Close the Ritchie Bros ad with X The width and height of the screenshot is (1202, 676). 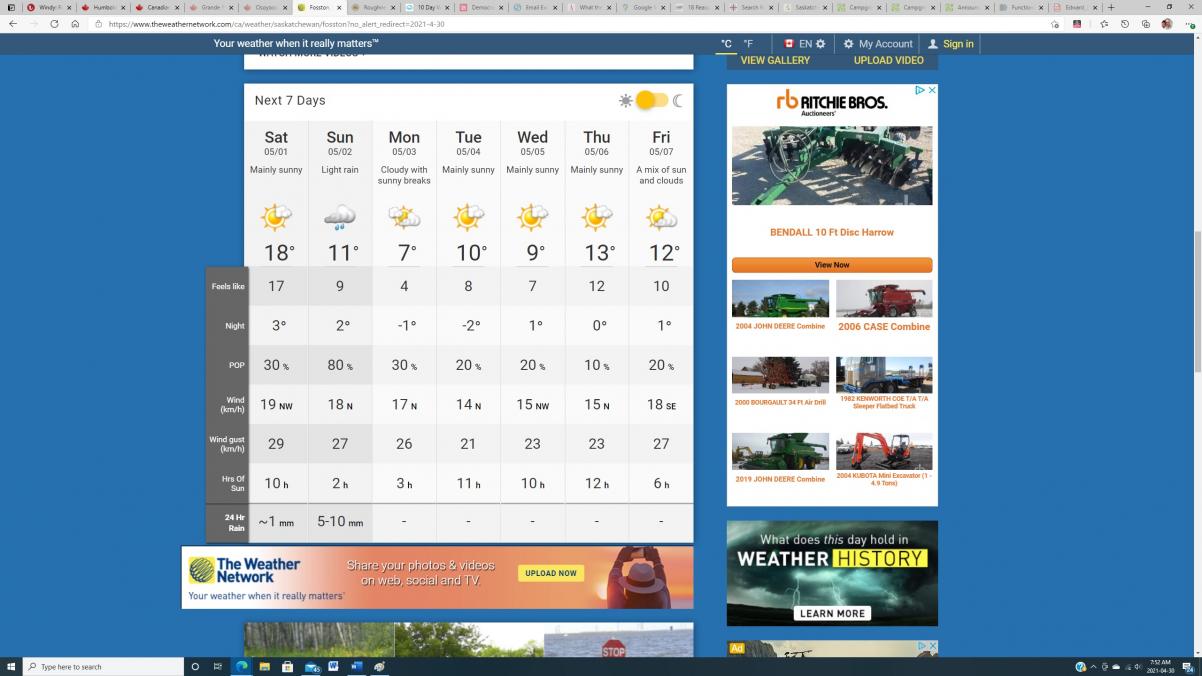point(932,90)
